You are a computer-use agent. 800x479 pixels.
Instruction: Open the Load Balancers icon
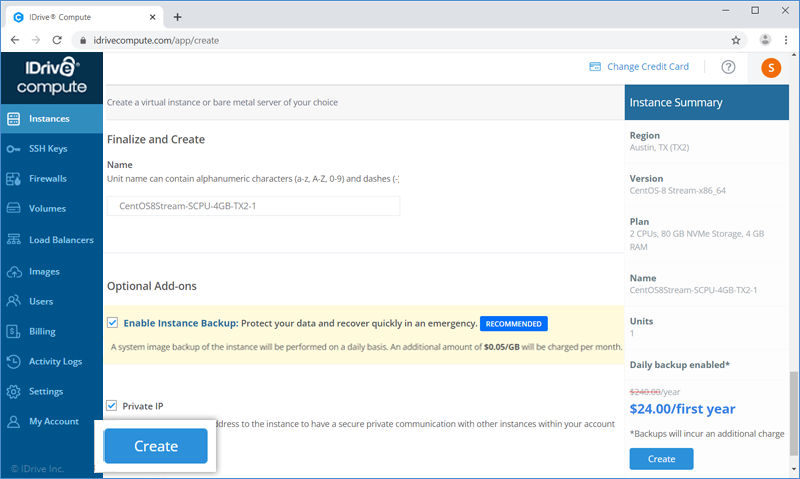point(13,239)
